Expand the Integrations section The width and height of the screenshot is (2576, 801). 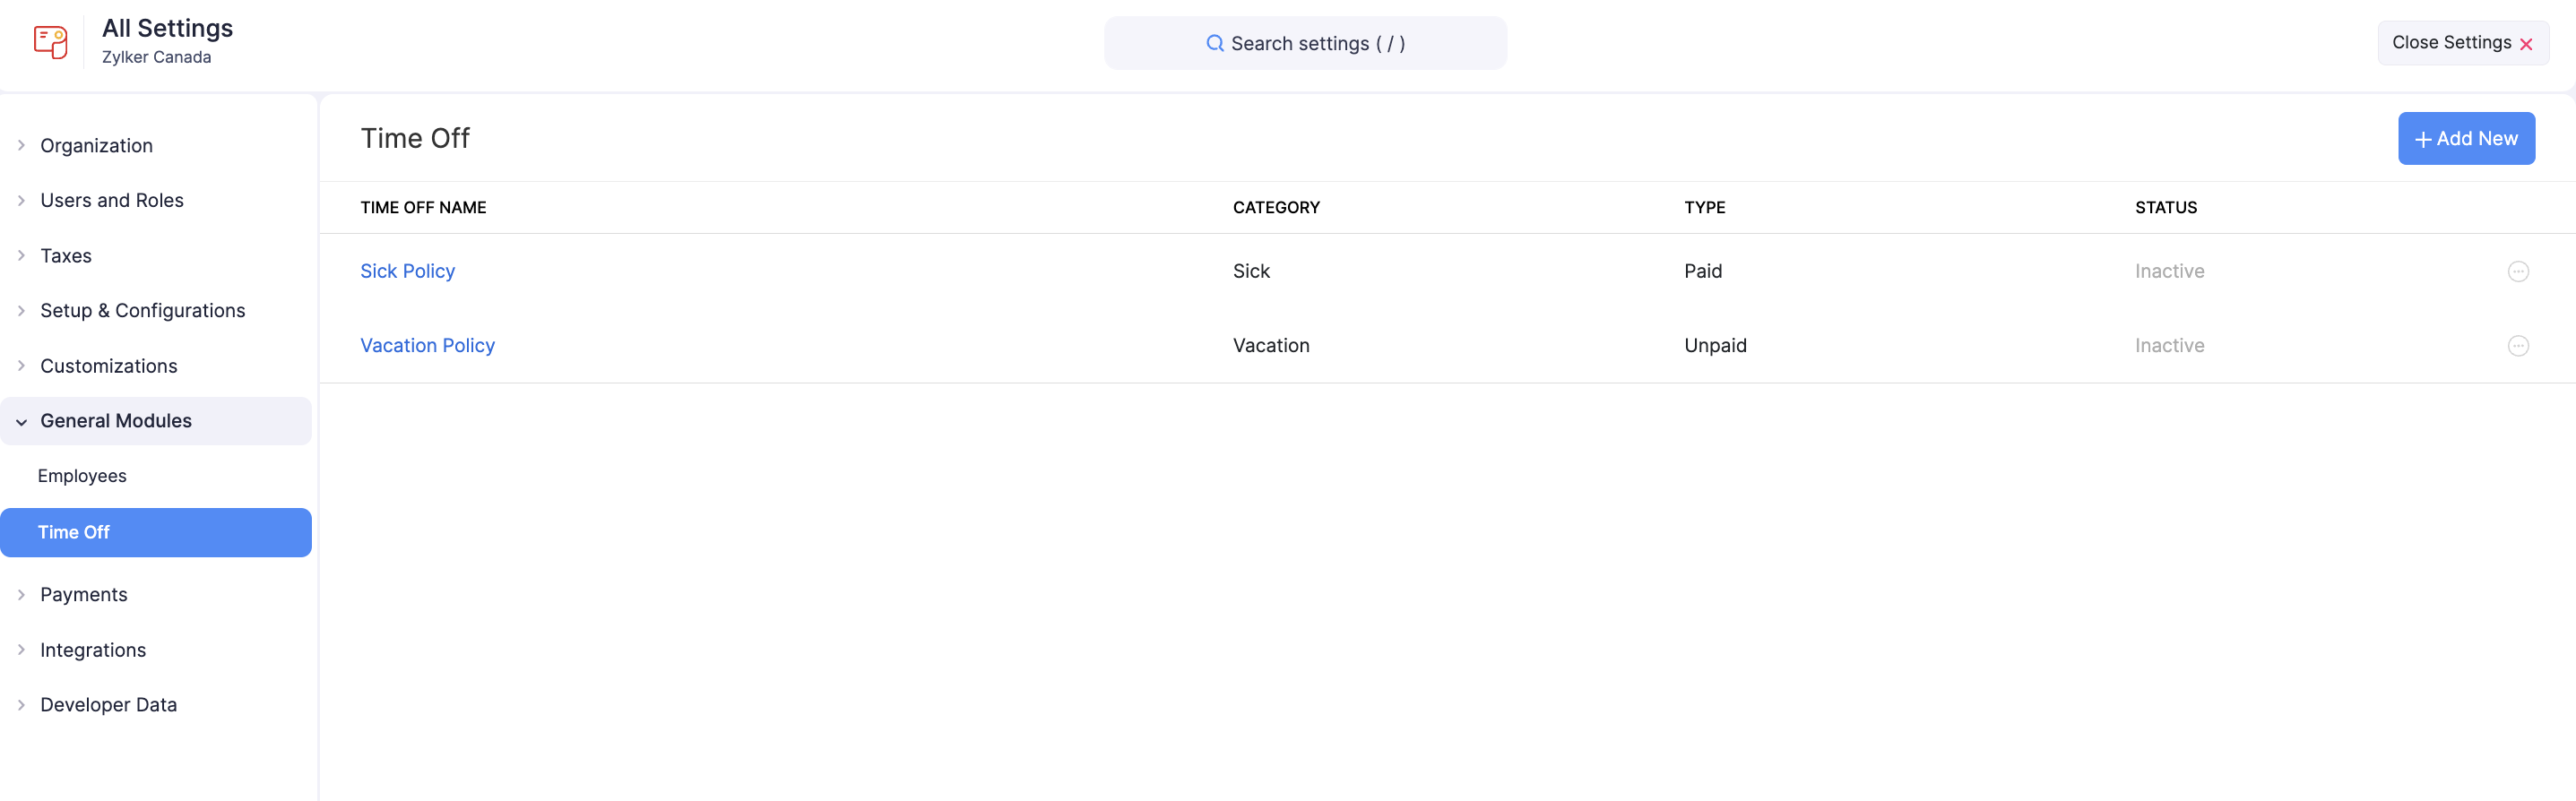click(21, 650)
